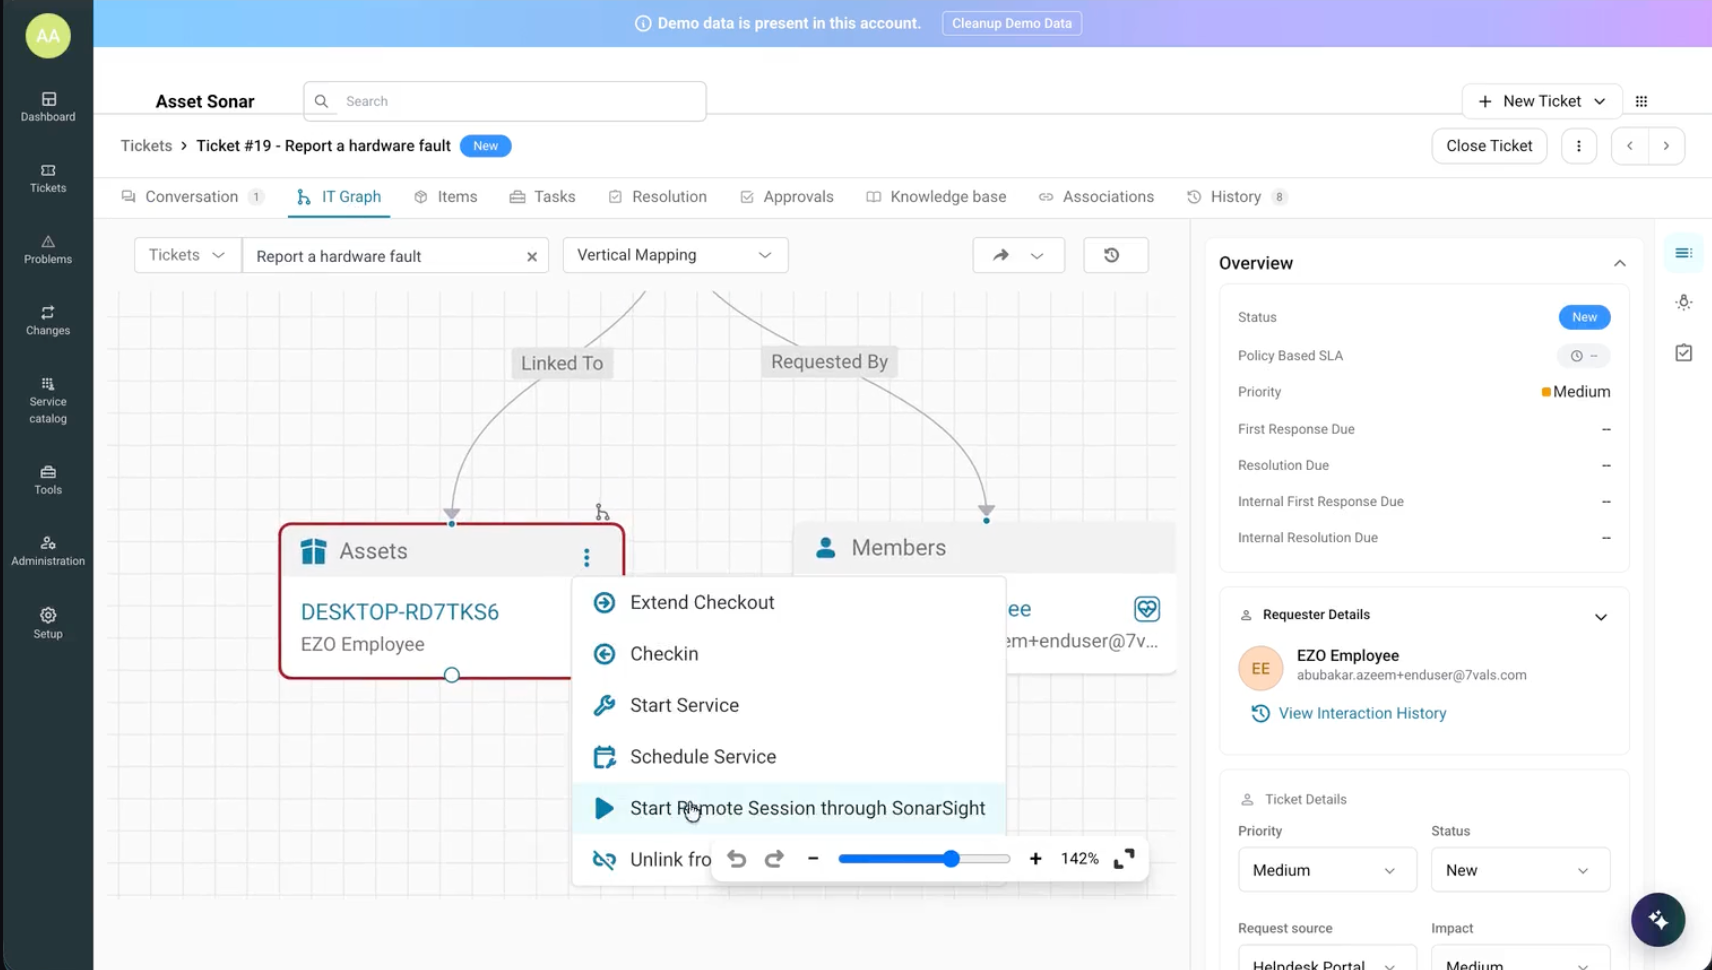The width and height of the screenshot is (1712, 970).
Task: Open Service catalog in sidebar
Action: click(48, 400)
